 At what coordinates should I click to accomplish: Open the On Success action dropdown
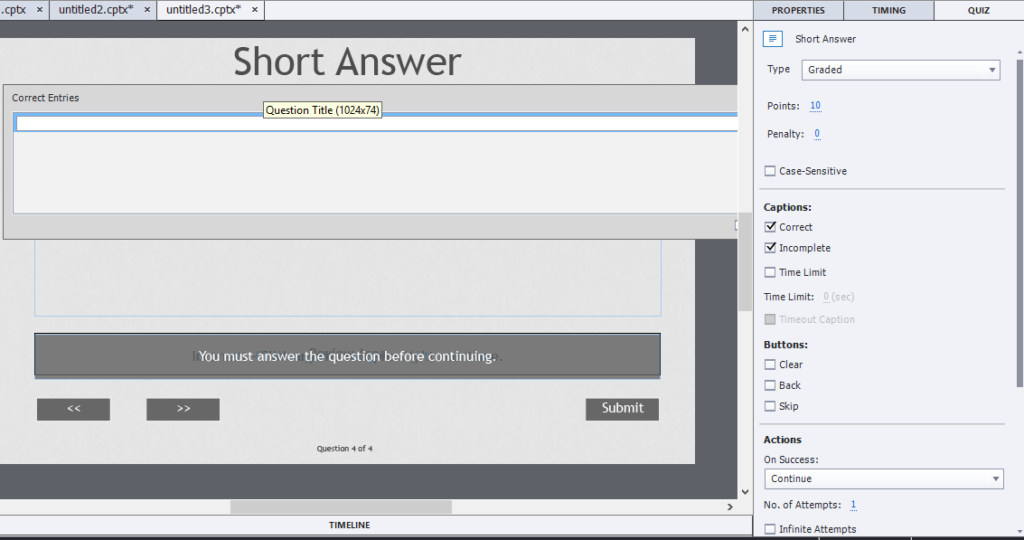click(884, 479)
